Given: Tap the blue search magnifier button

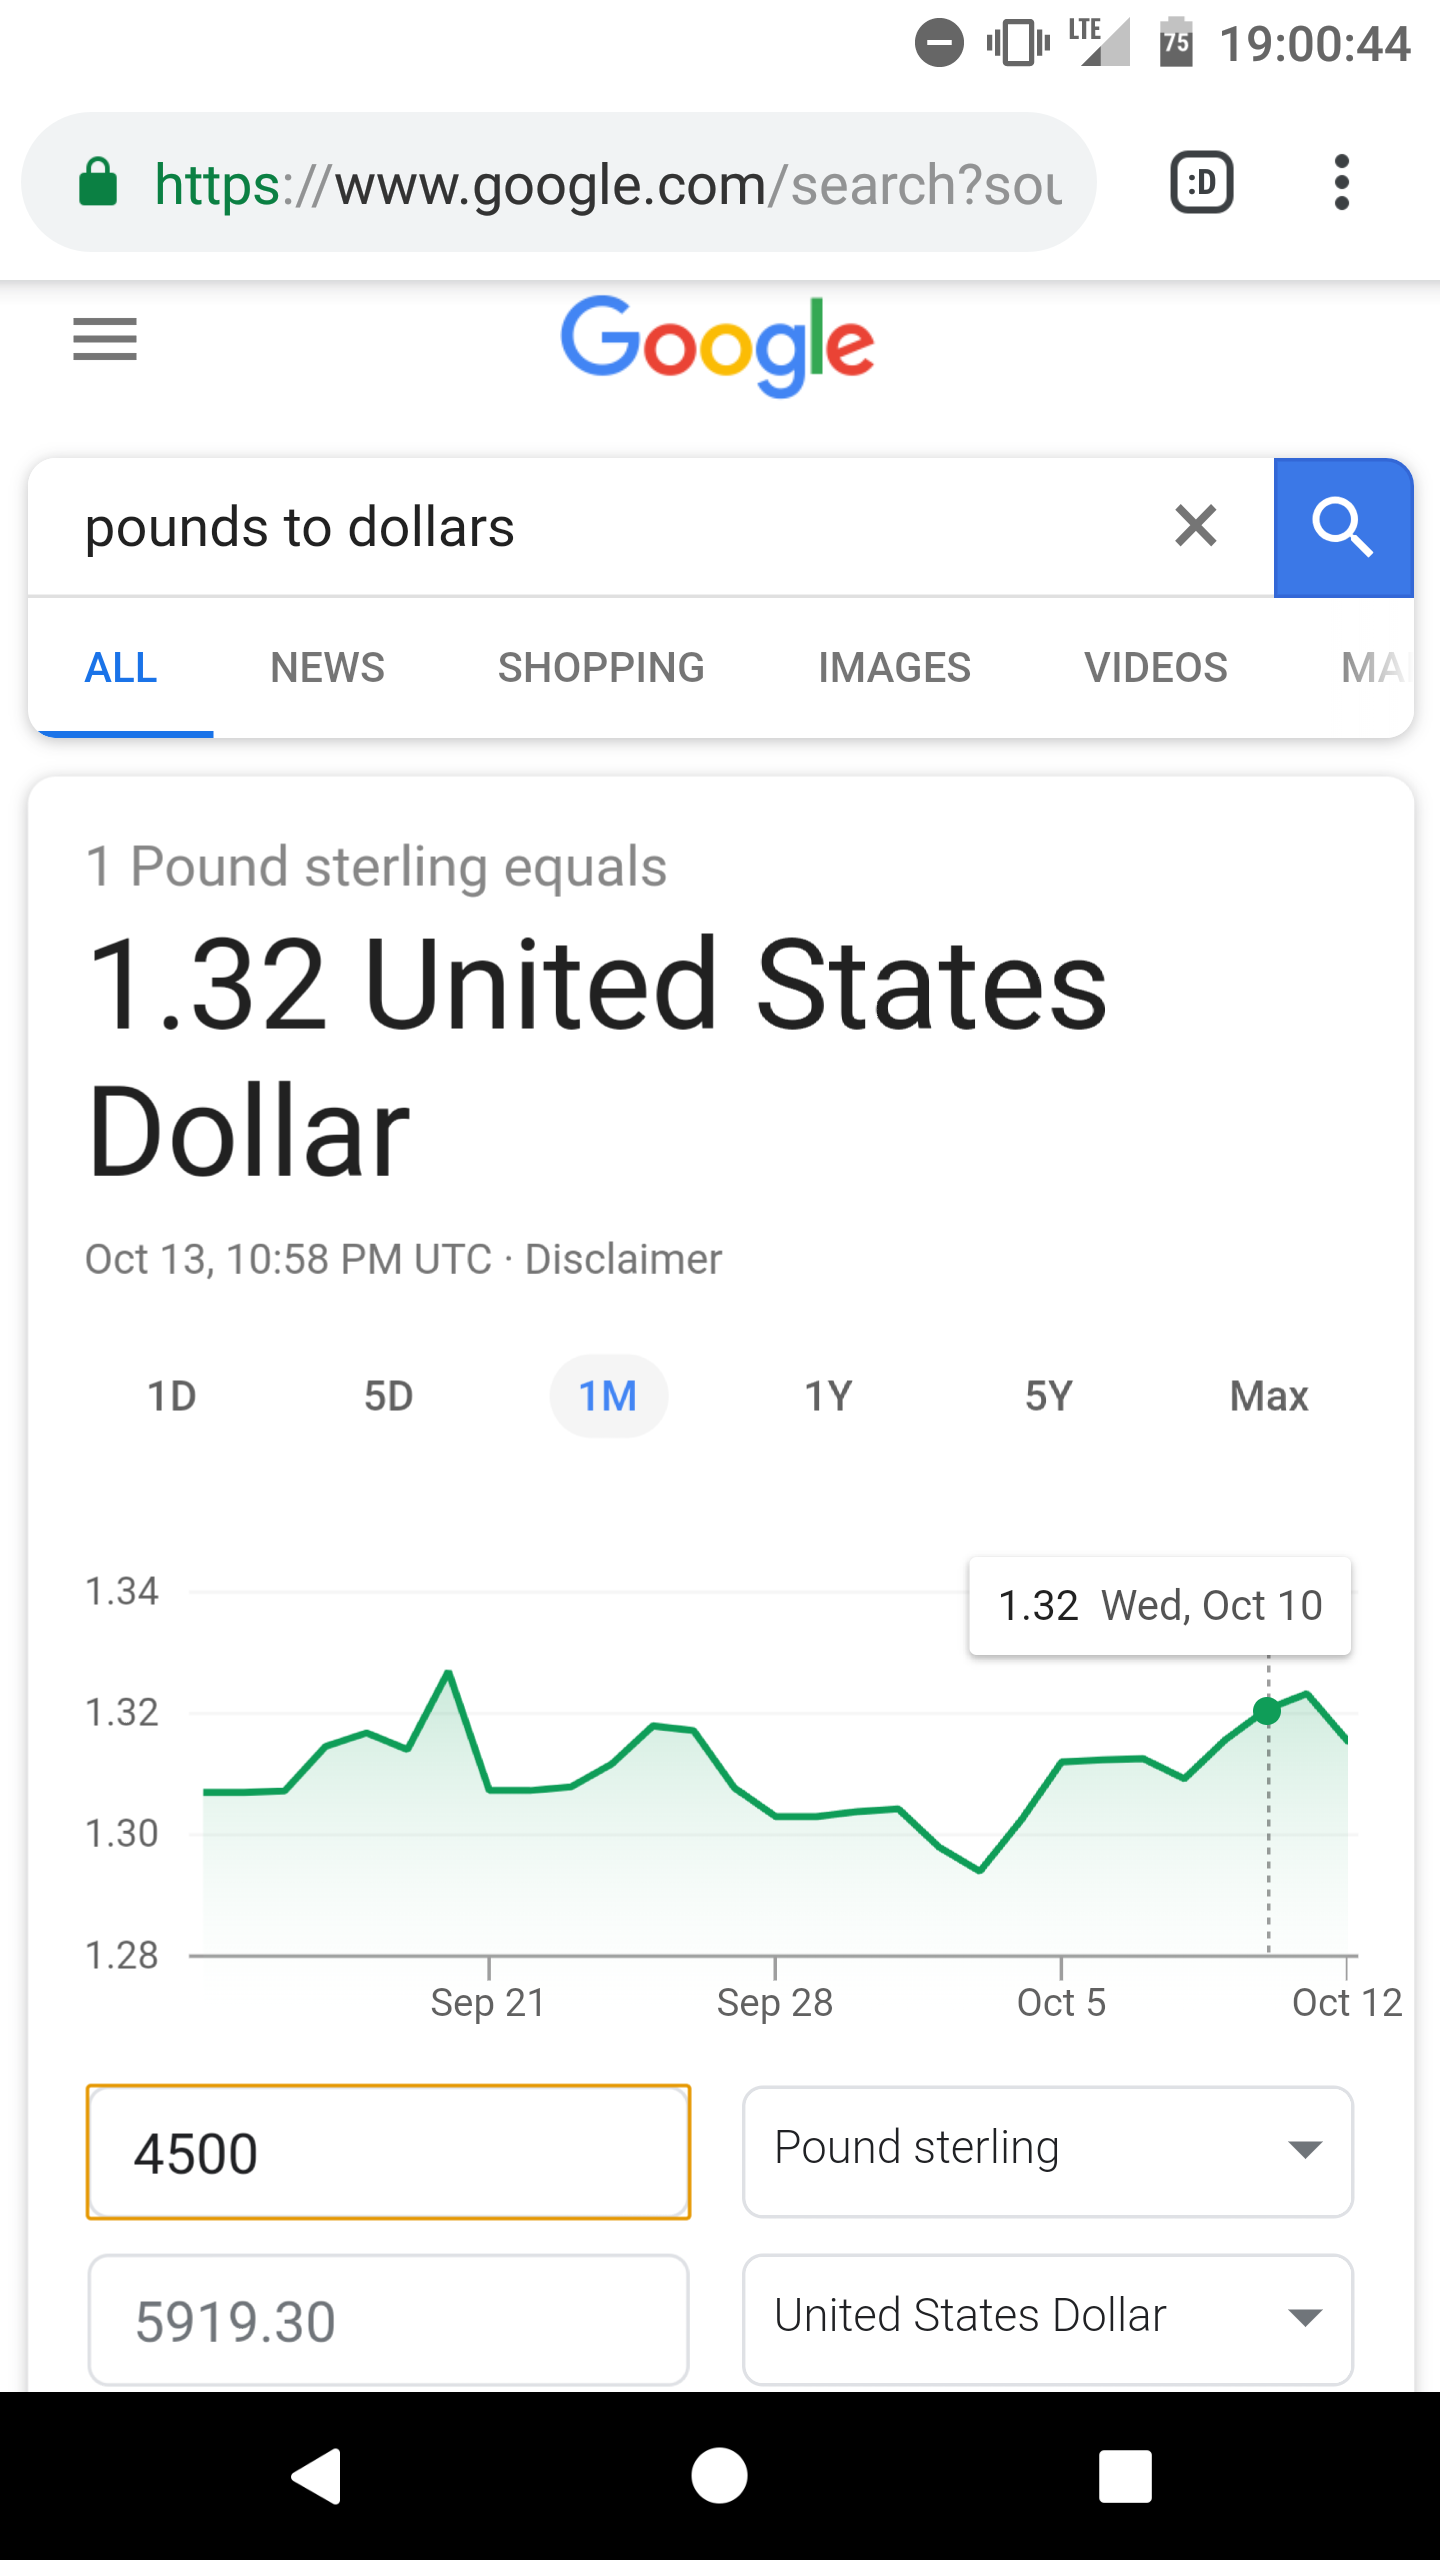Looking at the screenshot, I should (x=1343, y=527).
